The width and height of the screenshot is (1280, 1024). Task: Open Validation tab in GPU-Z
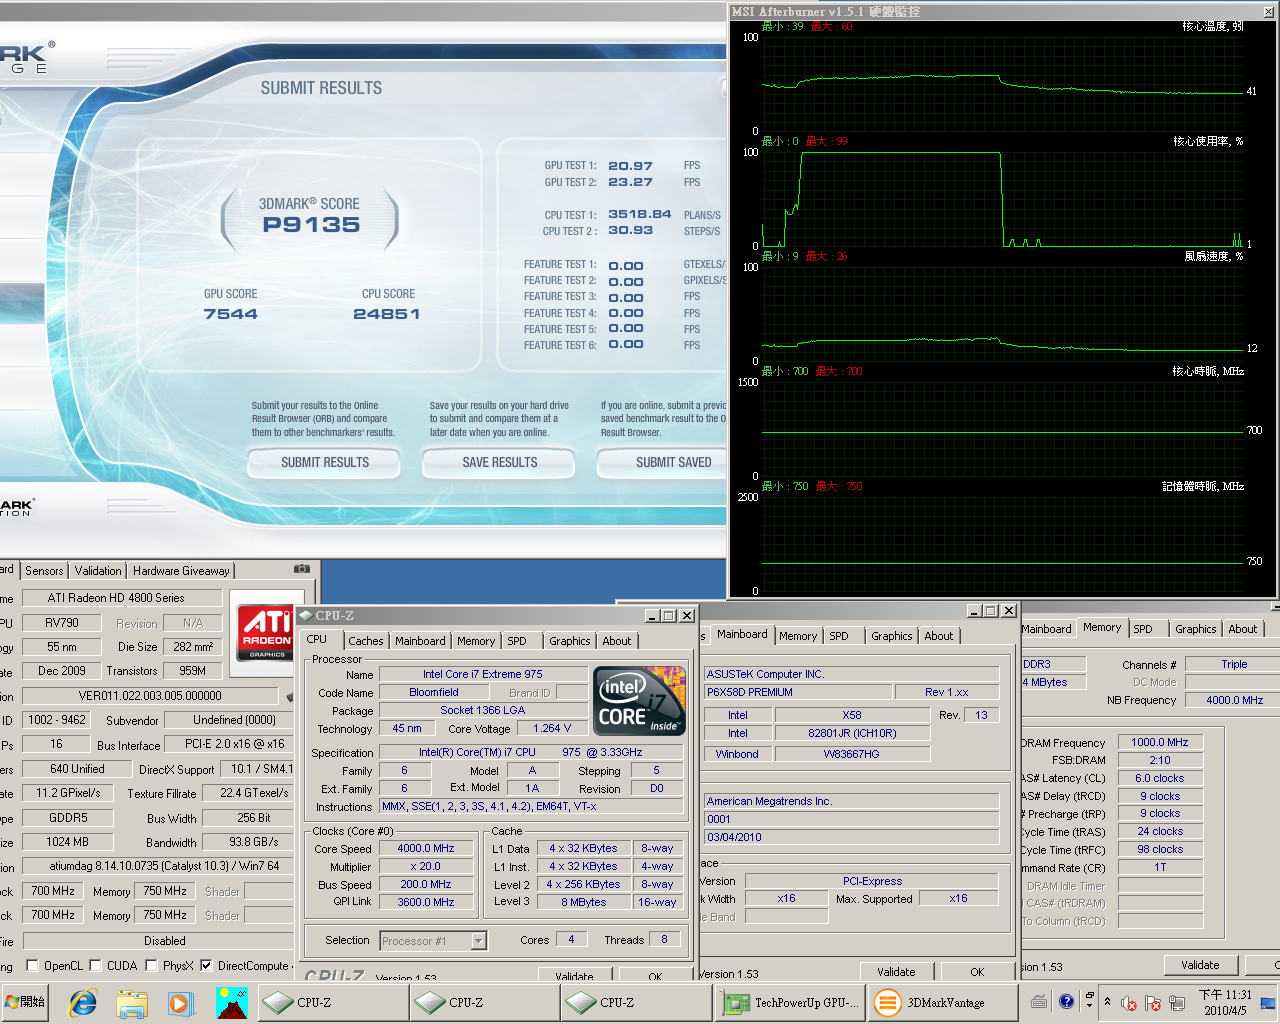click(x=98, y=570)
